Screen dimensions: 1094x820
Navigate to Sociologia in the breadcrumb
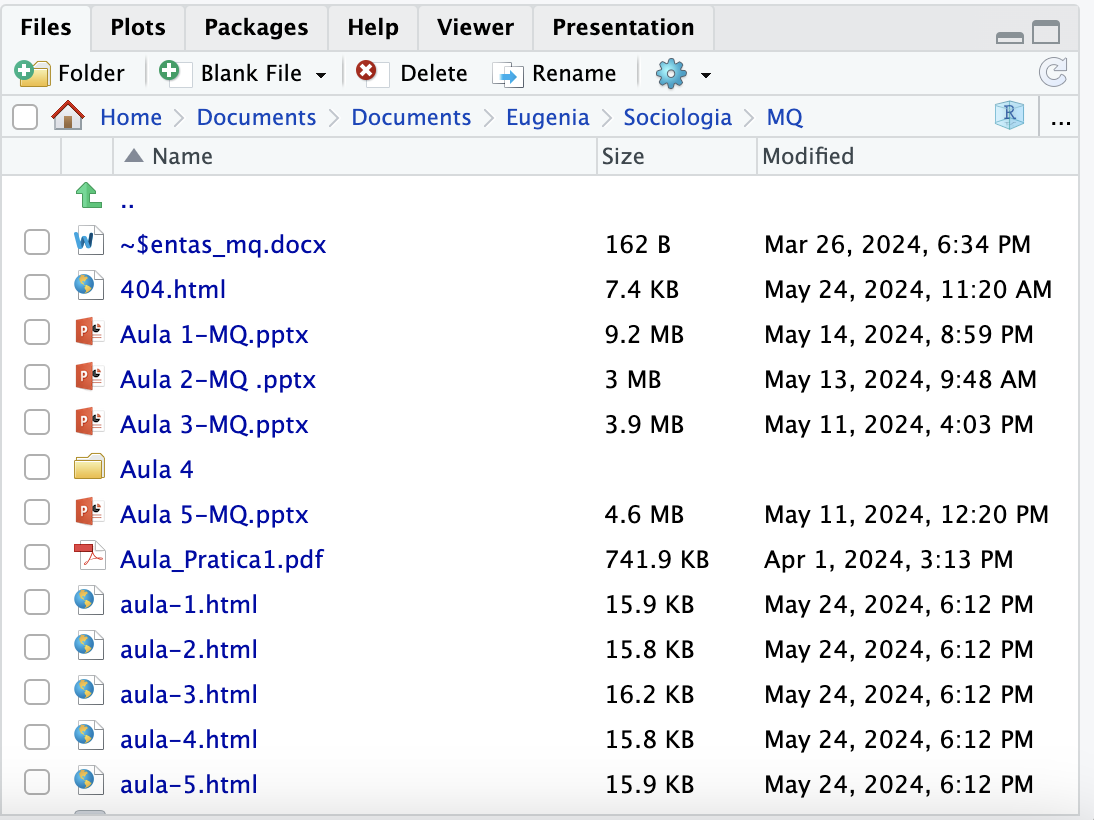677,117
